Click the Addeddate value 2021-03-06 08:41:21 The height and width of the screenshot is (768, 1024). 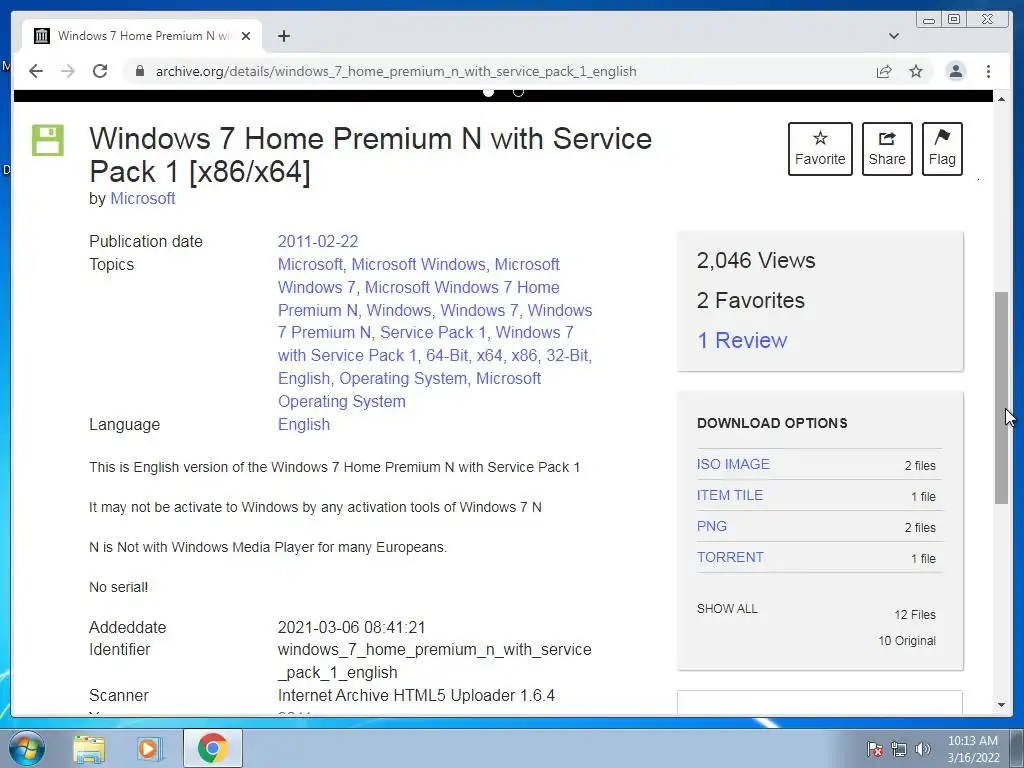(x=351, y=628)
